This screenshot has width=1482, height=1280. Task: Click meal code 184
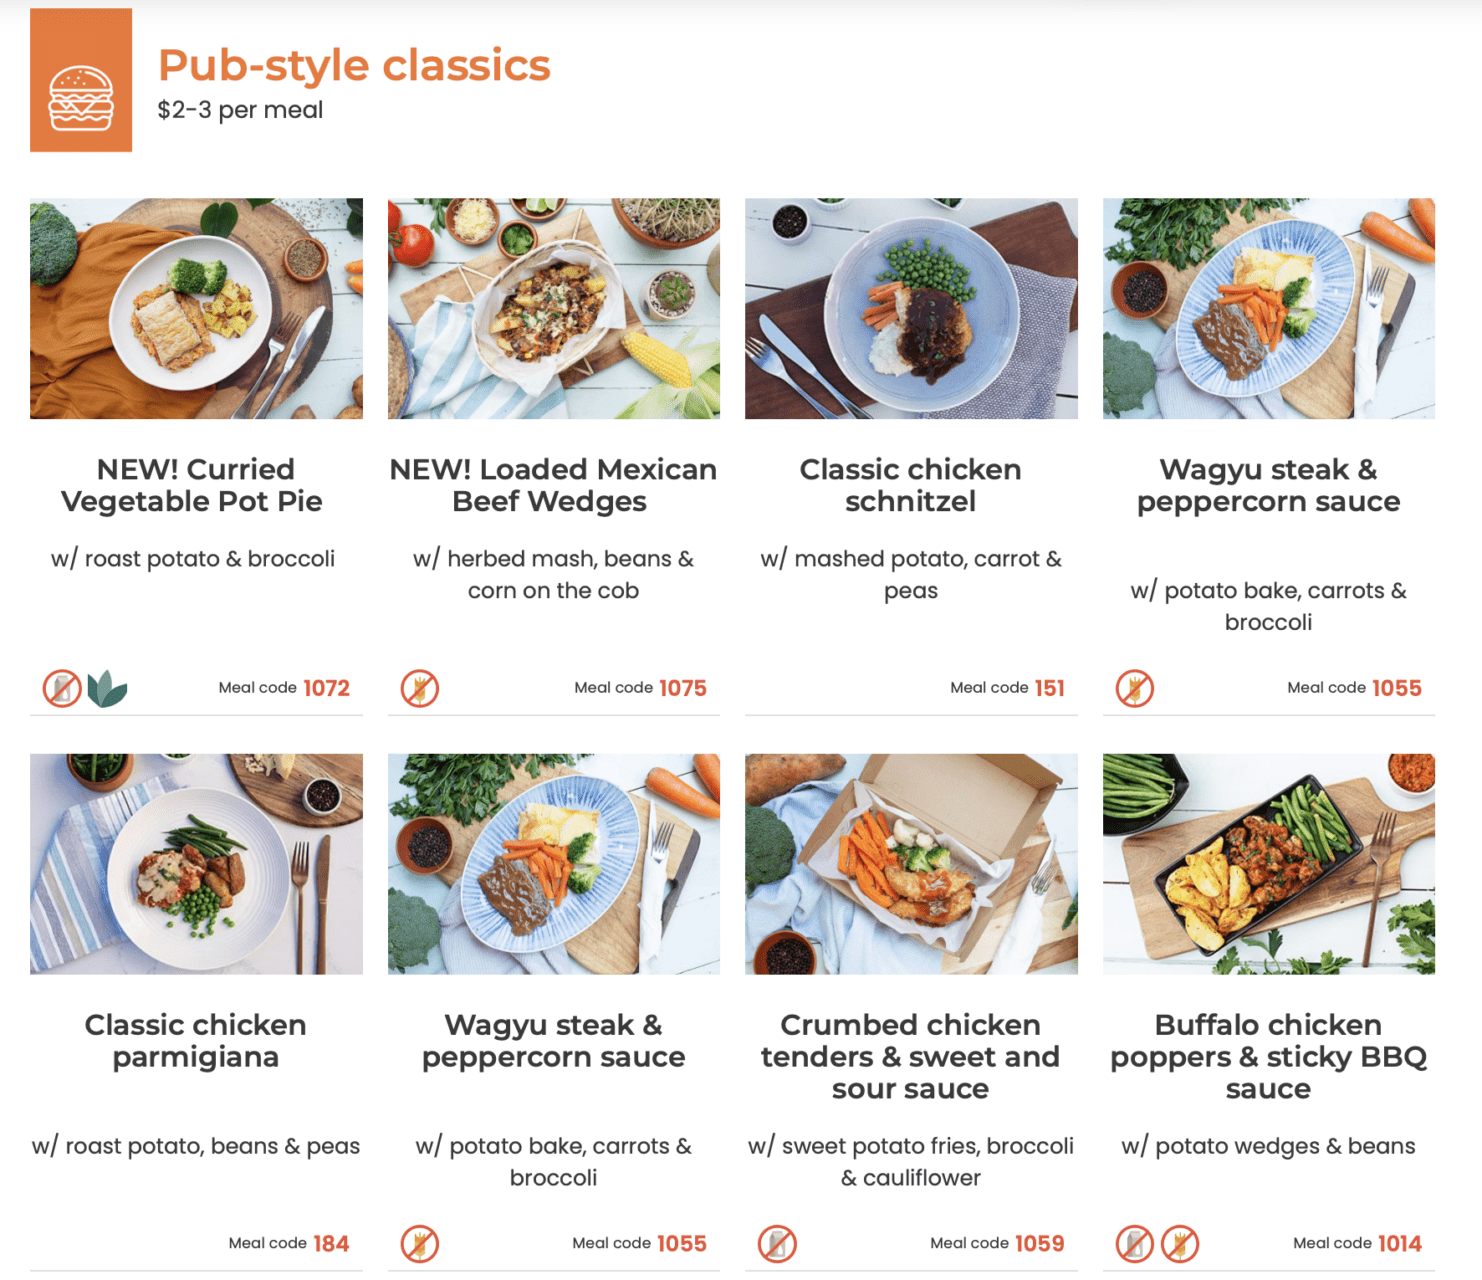(331, 1244)
